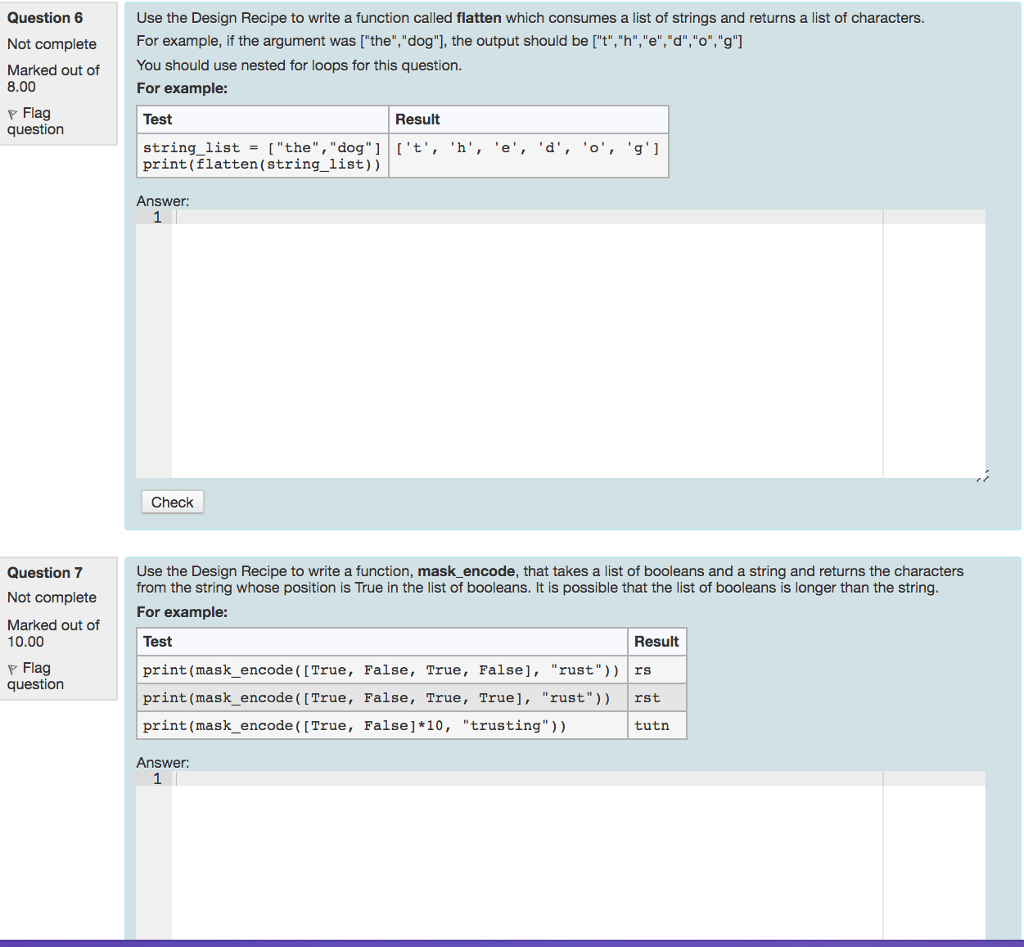
Task: Select the resize handle on Question 6 answer box
Action: [982, 475]
